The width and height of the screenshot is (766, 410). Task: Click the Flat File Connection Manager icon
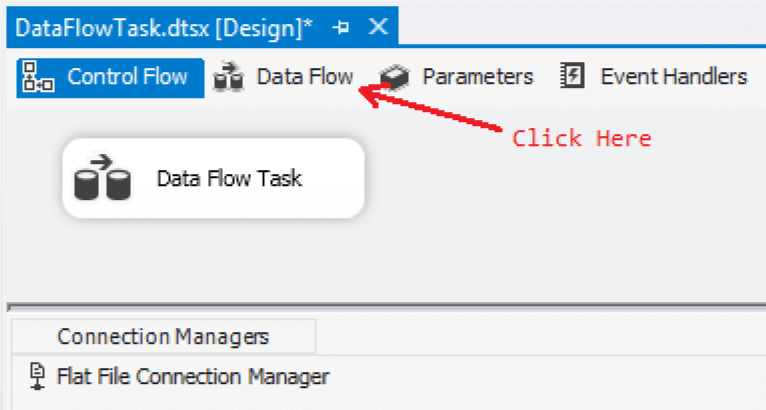point(38,377)
